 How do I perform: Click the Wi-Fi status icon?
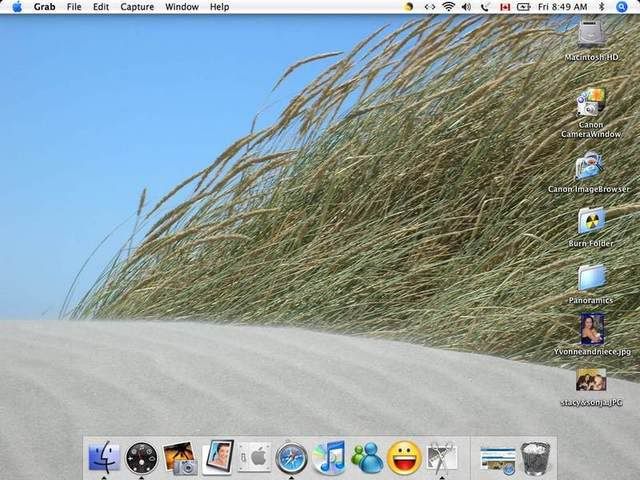(449, 7)
